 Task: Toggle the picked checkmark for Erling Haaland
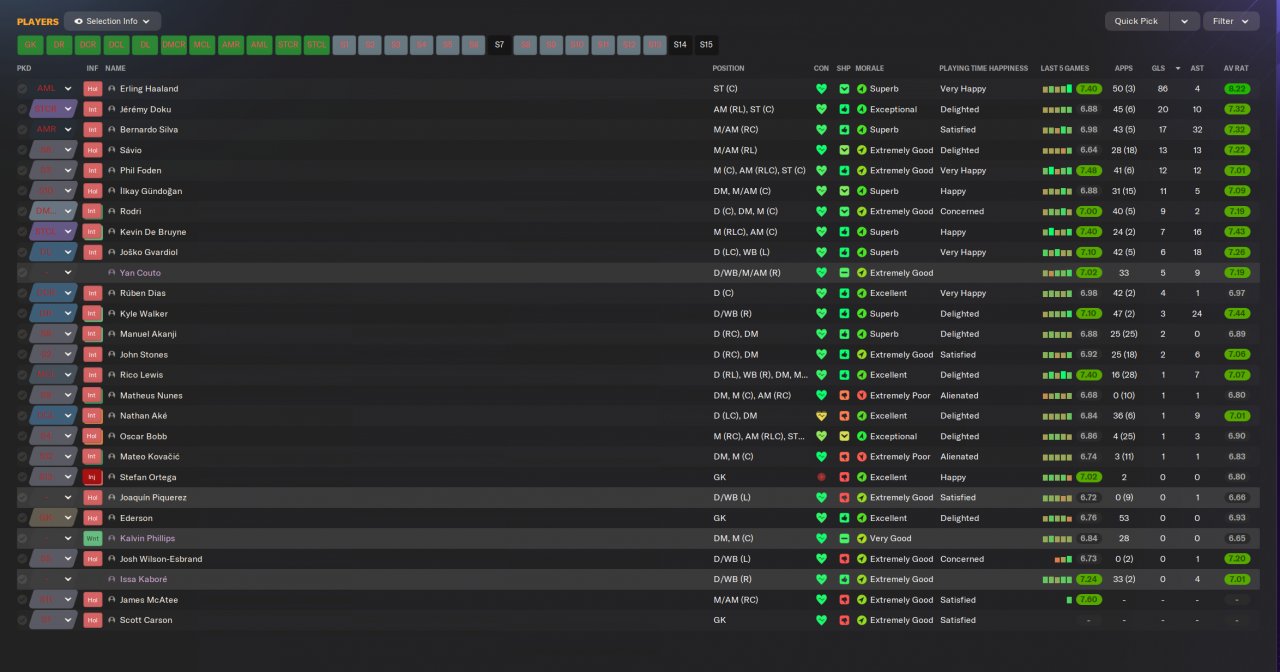22,89
